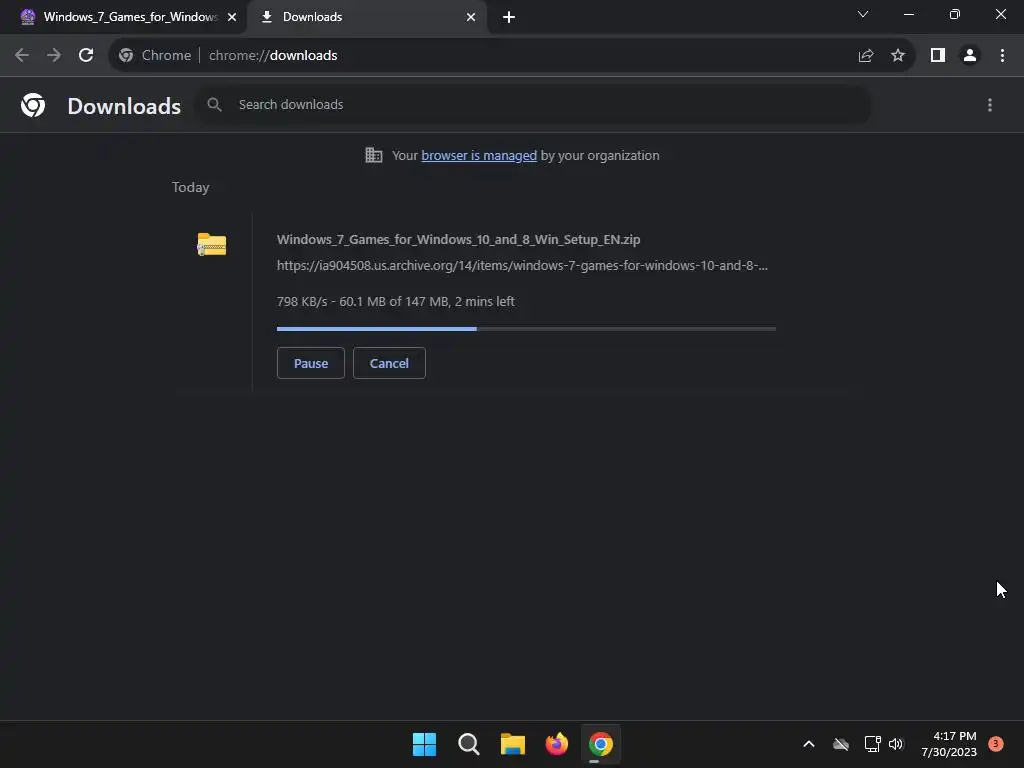Click the Today date heading
Viewport: 1024px width, 768px height.
pos(191,187)
